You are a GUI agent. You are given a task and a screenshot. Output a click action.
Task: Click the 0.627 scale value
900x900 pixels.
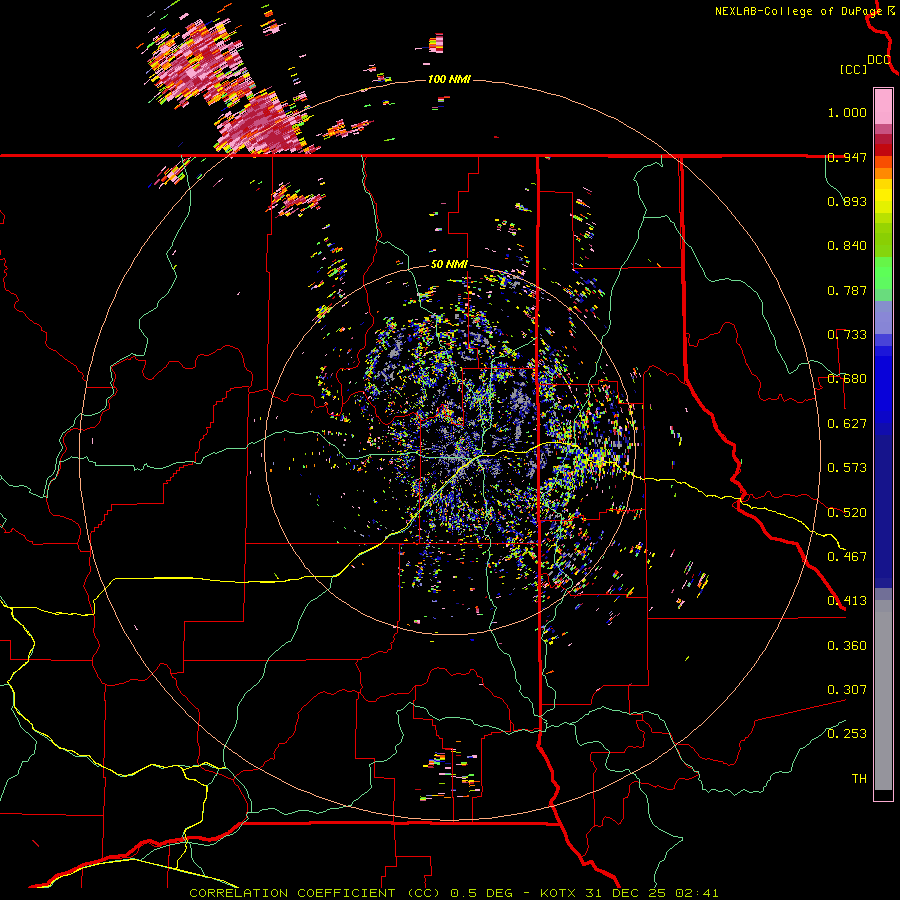click(847, 424)
